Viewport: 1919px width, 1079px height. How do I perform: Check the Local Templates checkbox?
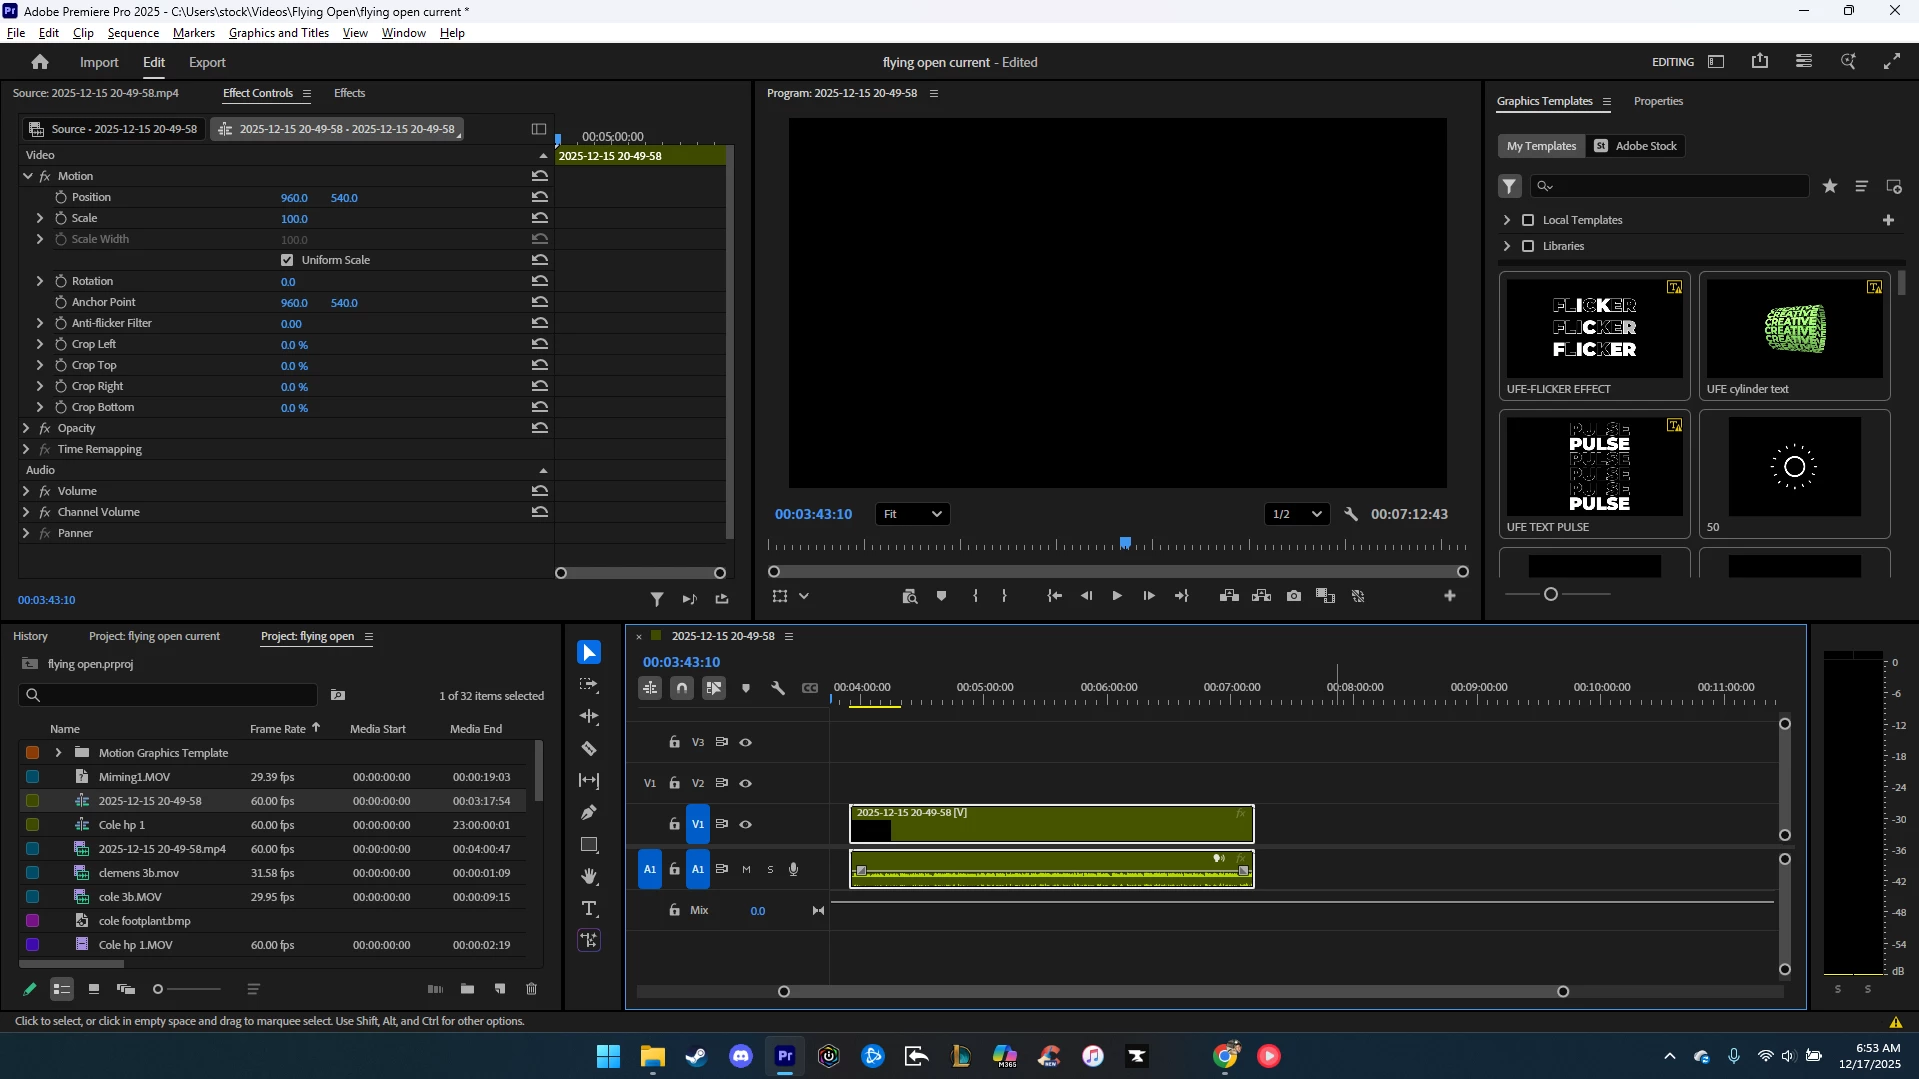click(x=1528, y=220)
